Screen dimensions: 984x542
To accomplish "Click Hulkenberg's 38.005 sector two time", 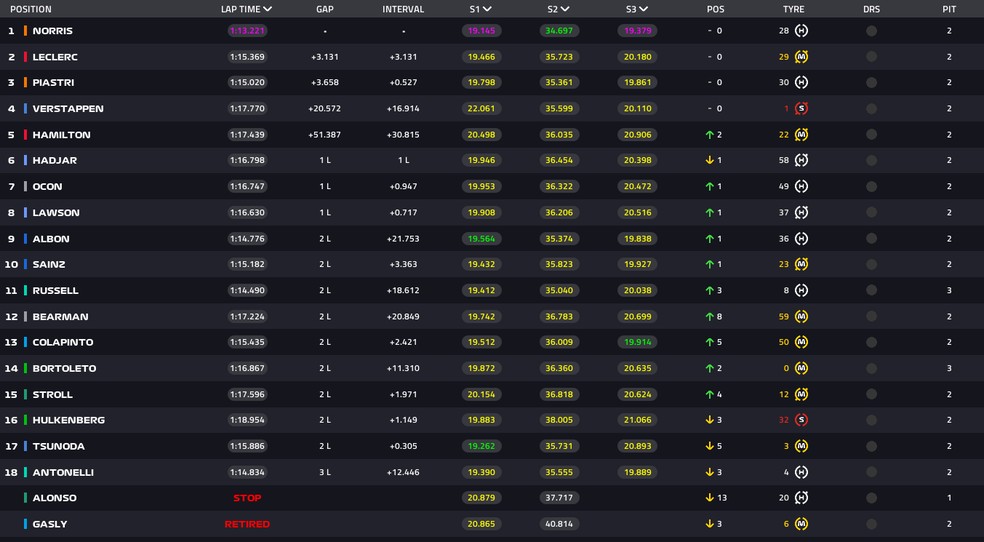I will 559,420.
